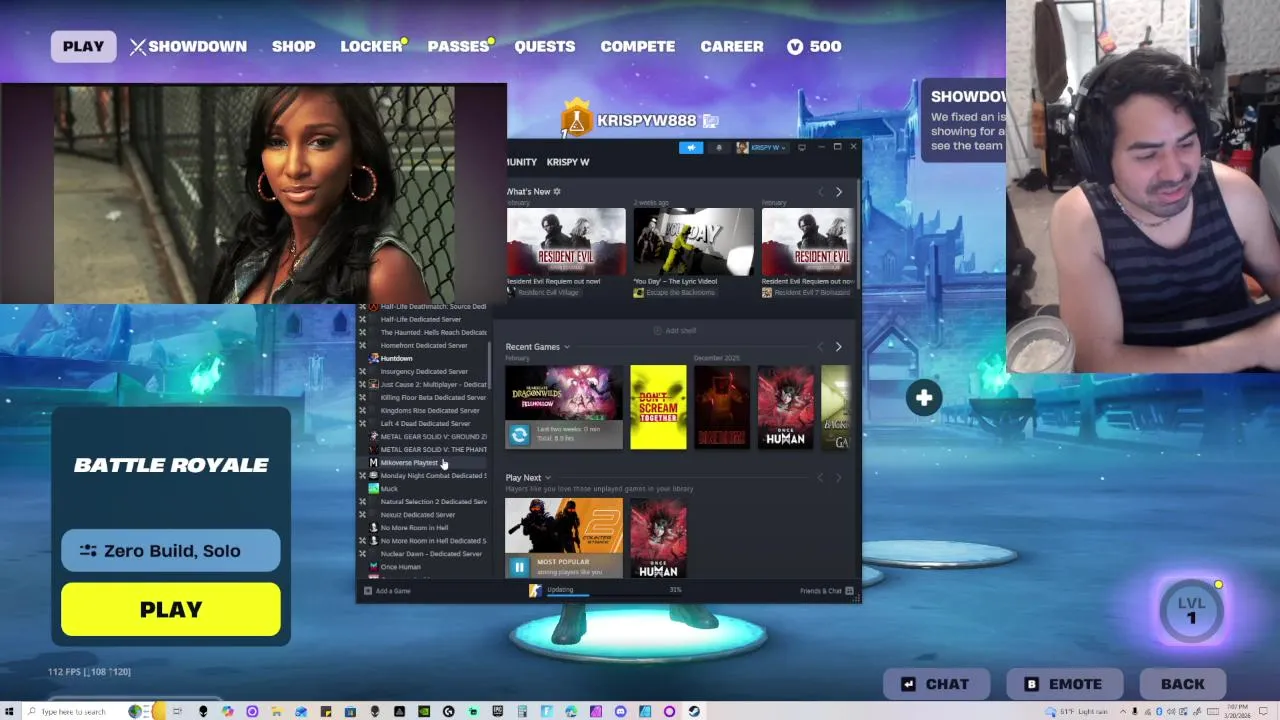1280x720 pixels.
Task: Open Zero Build, Solo mode selector
Action: click(171, 551)
